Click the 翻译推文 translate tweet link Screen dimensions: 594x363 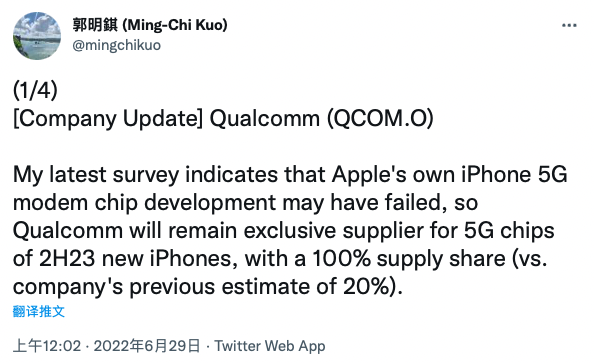[39, 311]
